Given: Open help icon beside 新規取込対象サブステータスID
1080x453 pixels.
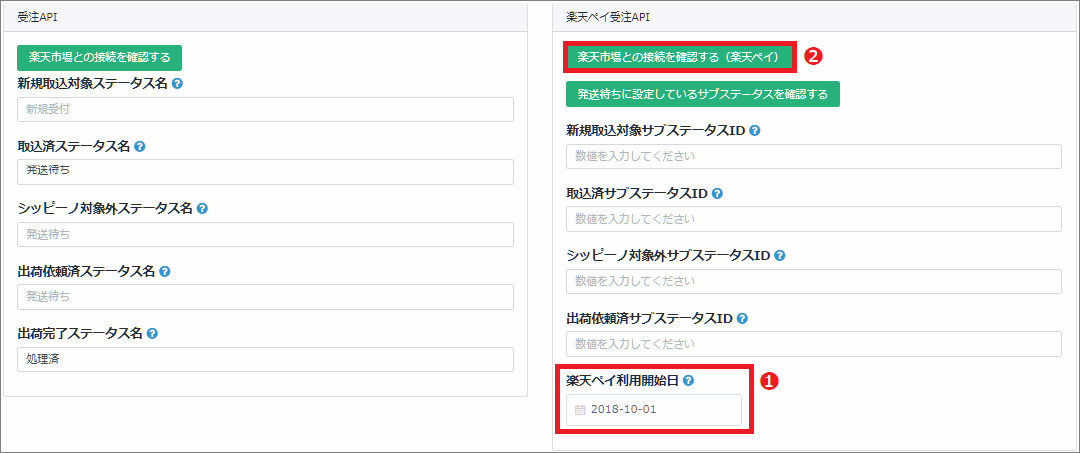Looking at the screenshot, I should [x=754, y=131].
